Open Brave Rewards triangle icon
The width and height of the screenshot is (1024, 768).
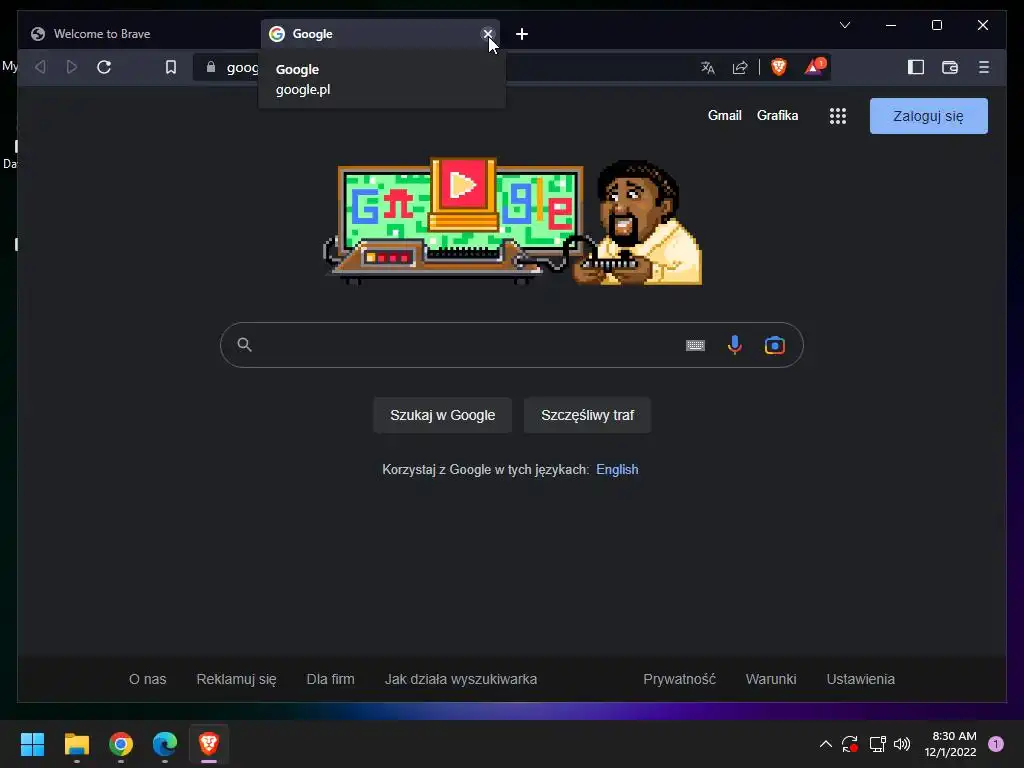coord(814,67)
